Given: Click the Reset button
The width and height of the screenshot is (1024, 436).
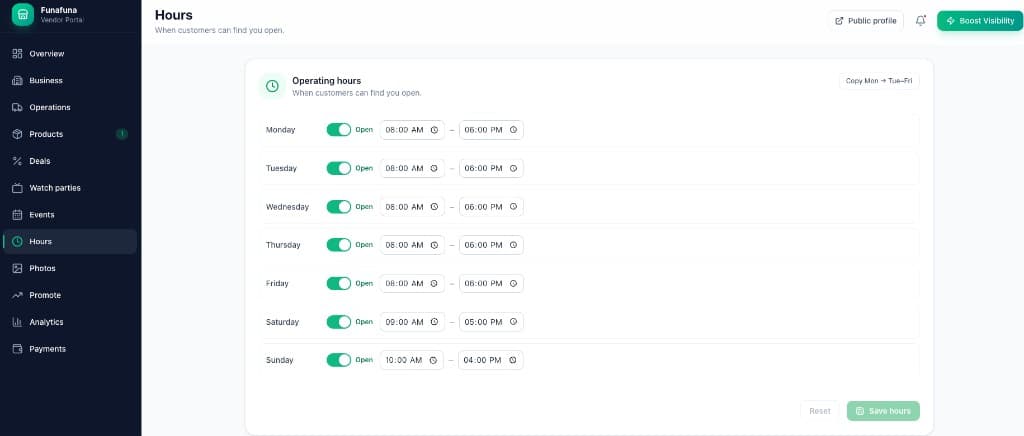Looking at the screenshot, I should tap(820, 411).
